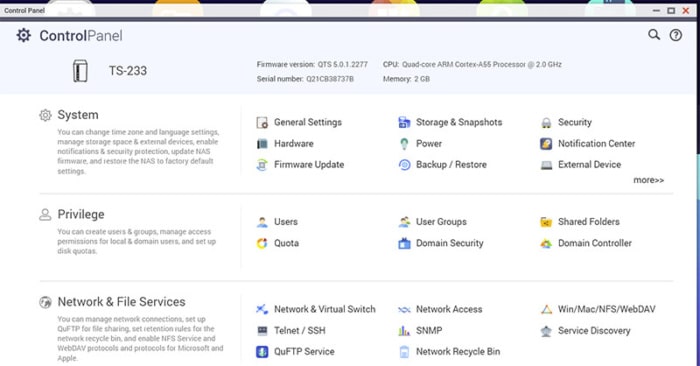Select the Privilege category heading

[81, 215]
